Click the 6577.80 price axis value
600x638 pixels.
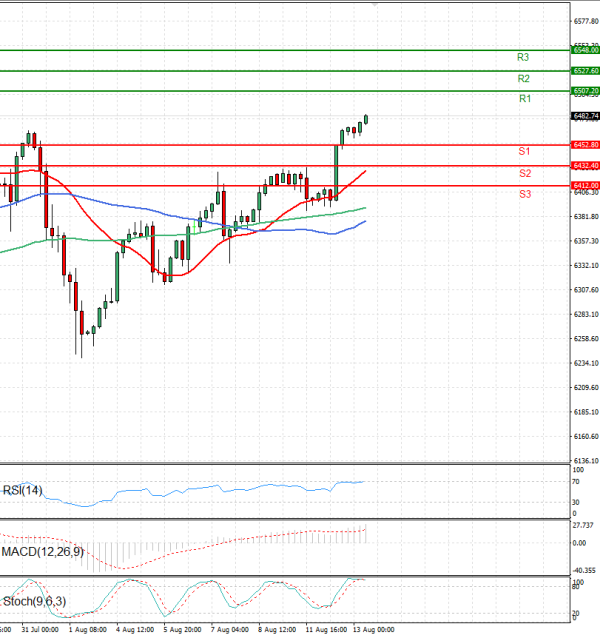pos(586,21)
